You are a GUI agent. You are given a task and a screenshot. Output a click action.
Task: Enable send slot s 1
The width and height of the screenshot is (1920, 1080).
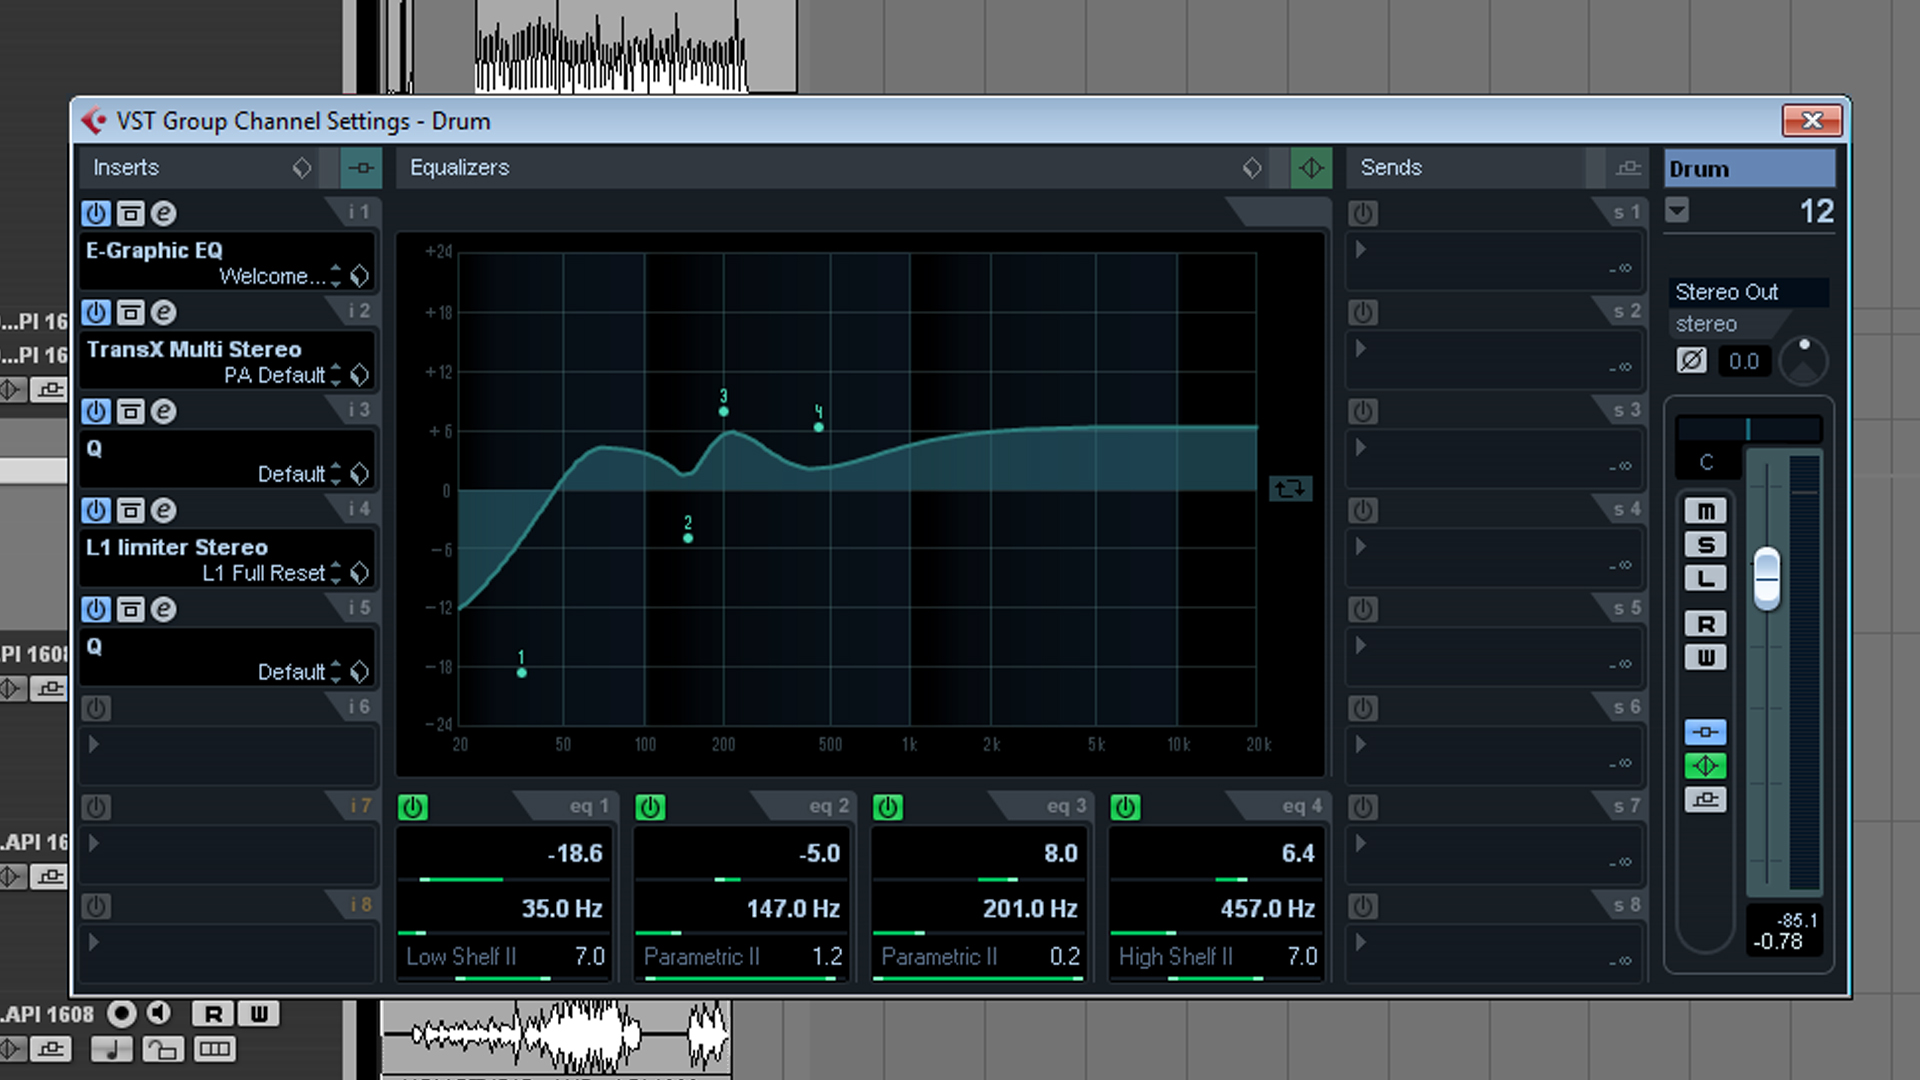tap(1363, 213)
